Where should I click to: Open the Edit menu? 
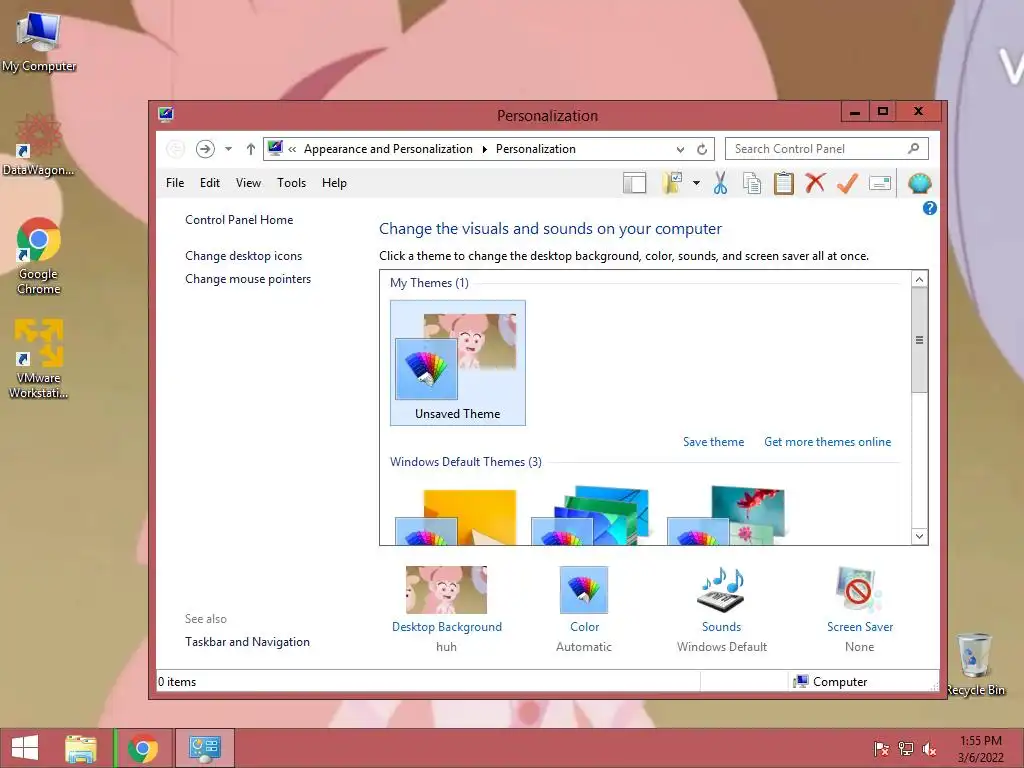tap(210, 183)
